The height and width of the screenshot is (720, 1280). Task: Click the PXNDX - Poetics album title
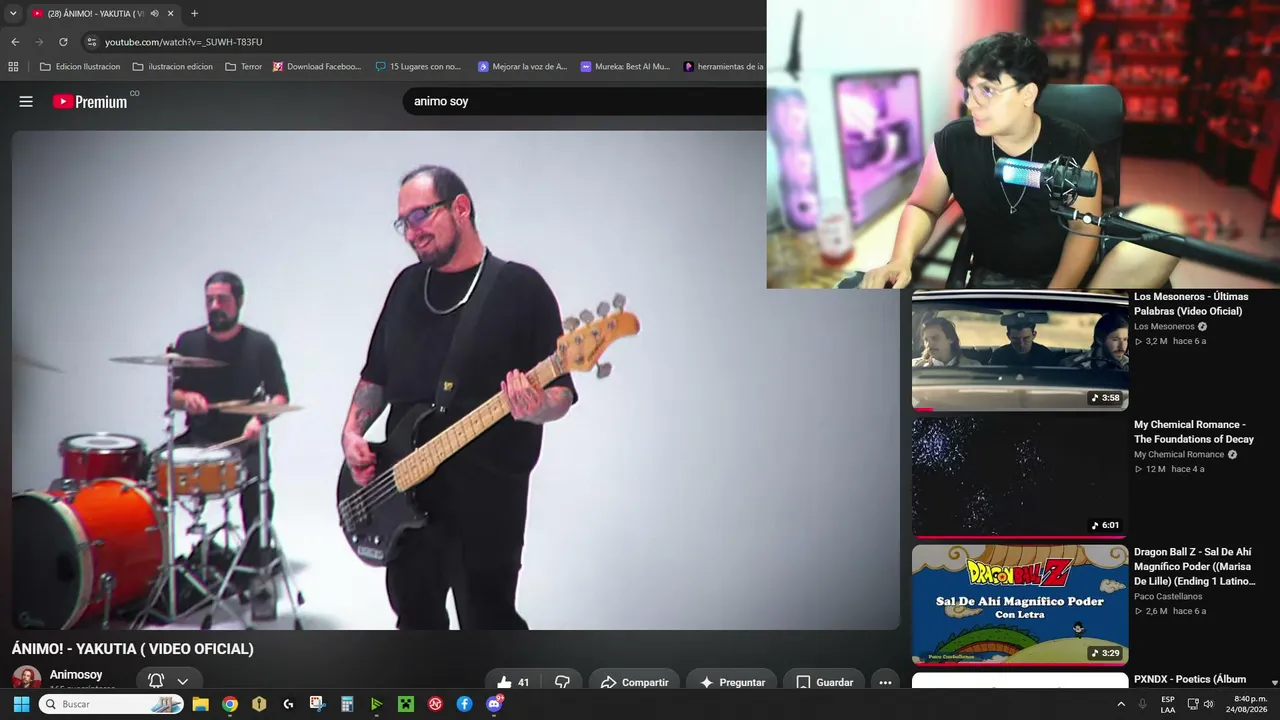pyautogui.click(x=1190, y=679)
